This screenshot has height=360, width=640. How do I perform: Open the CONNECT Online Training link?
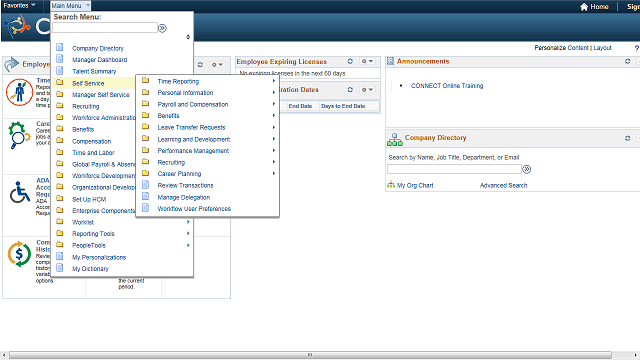pyautogui.click(x=447, y=86)
